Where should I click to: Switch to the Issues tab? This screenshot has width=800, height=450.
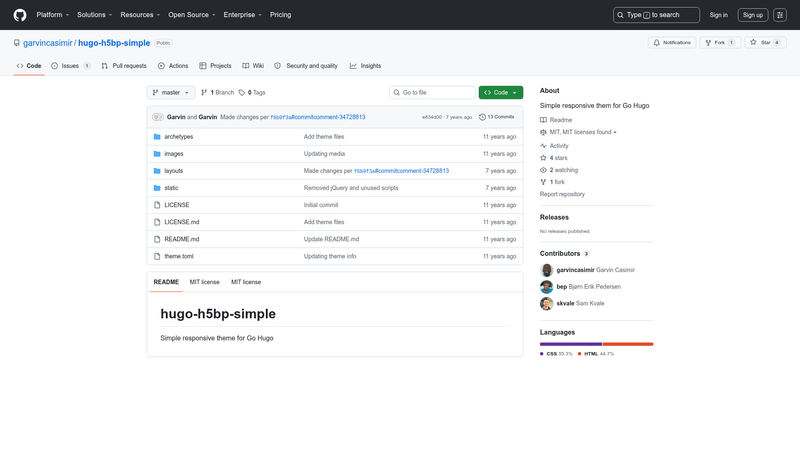70,66
